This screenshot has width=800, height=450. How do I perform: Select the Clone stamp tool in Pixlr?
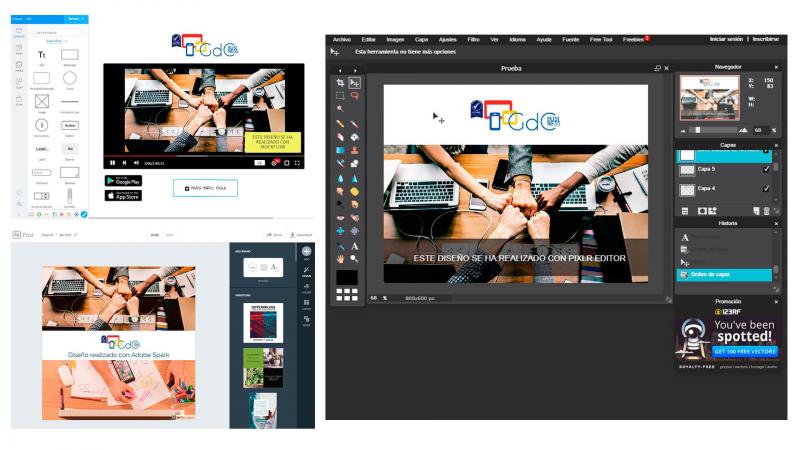tap(354, 150)
